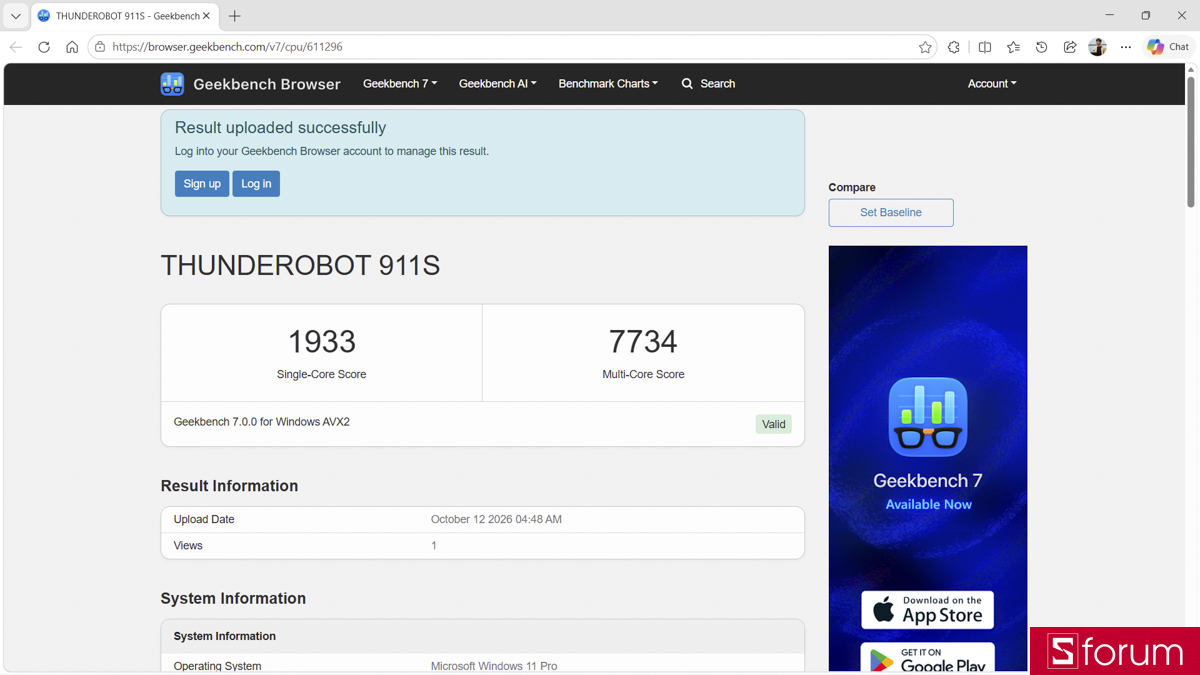This screenshot has width=1200, height=675.
Task: Open favorites list icon
Action: coord(1013,47)
